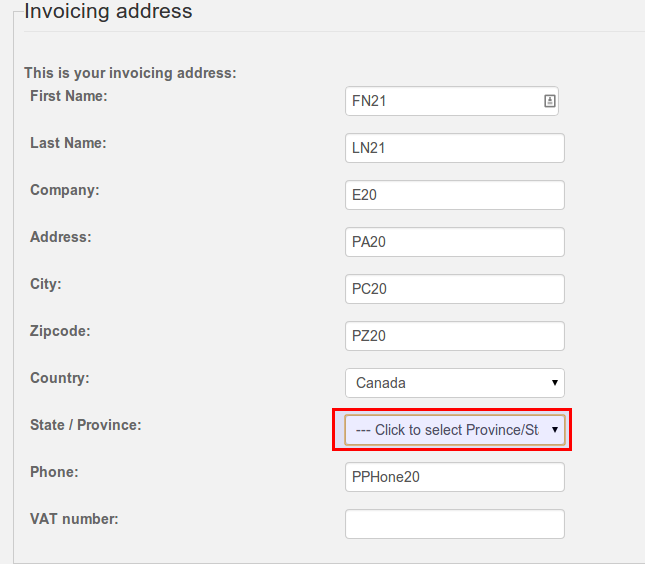Click the 'VAT number:' label text
Image resolution: width=645 pixels, height=564 pixels.
74,519
